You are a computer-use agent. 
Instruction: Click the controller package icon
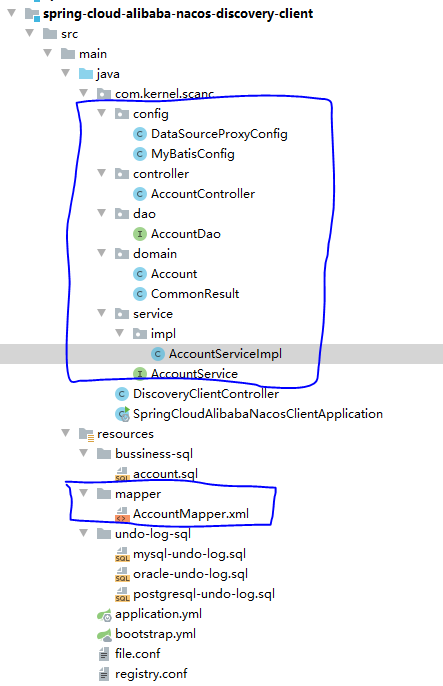coord(122,174)
